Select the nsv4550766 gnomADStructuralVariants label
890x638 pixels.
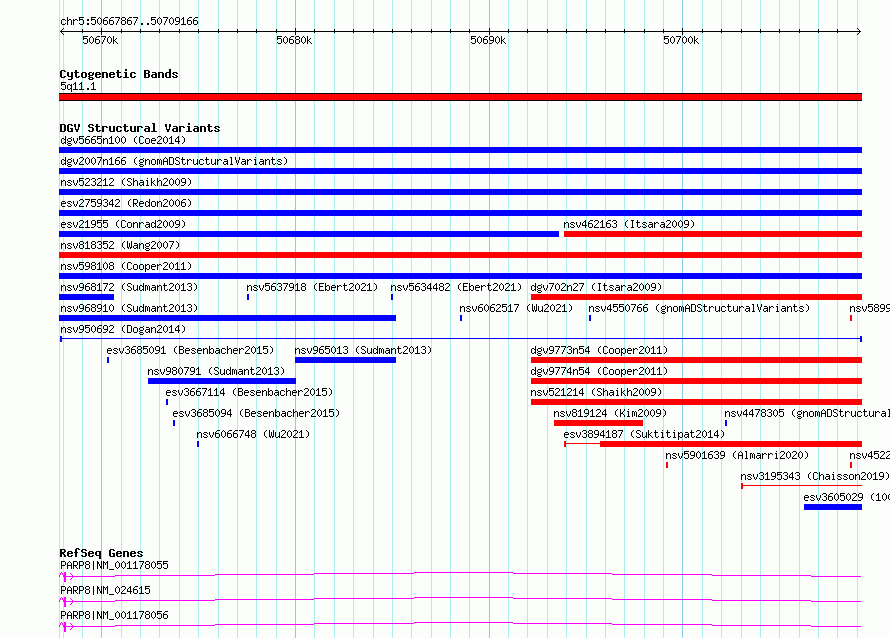[x=699, y=308]
